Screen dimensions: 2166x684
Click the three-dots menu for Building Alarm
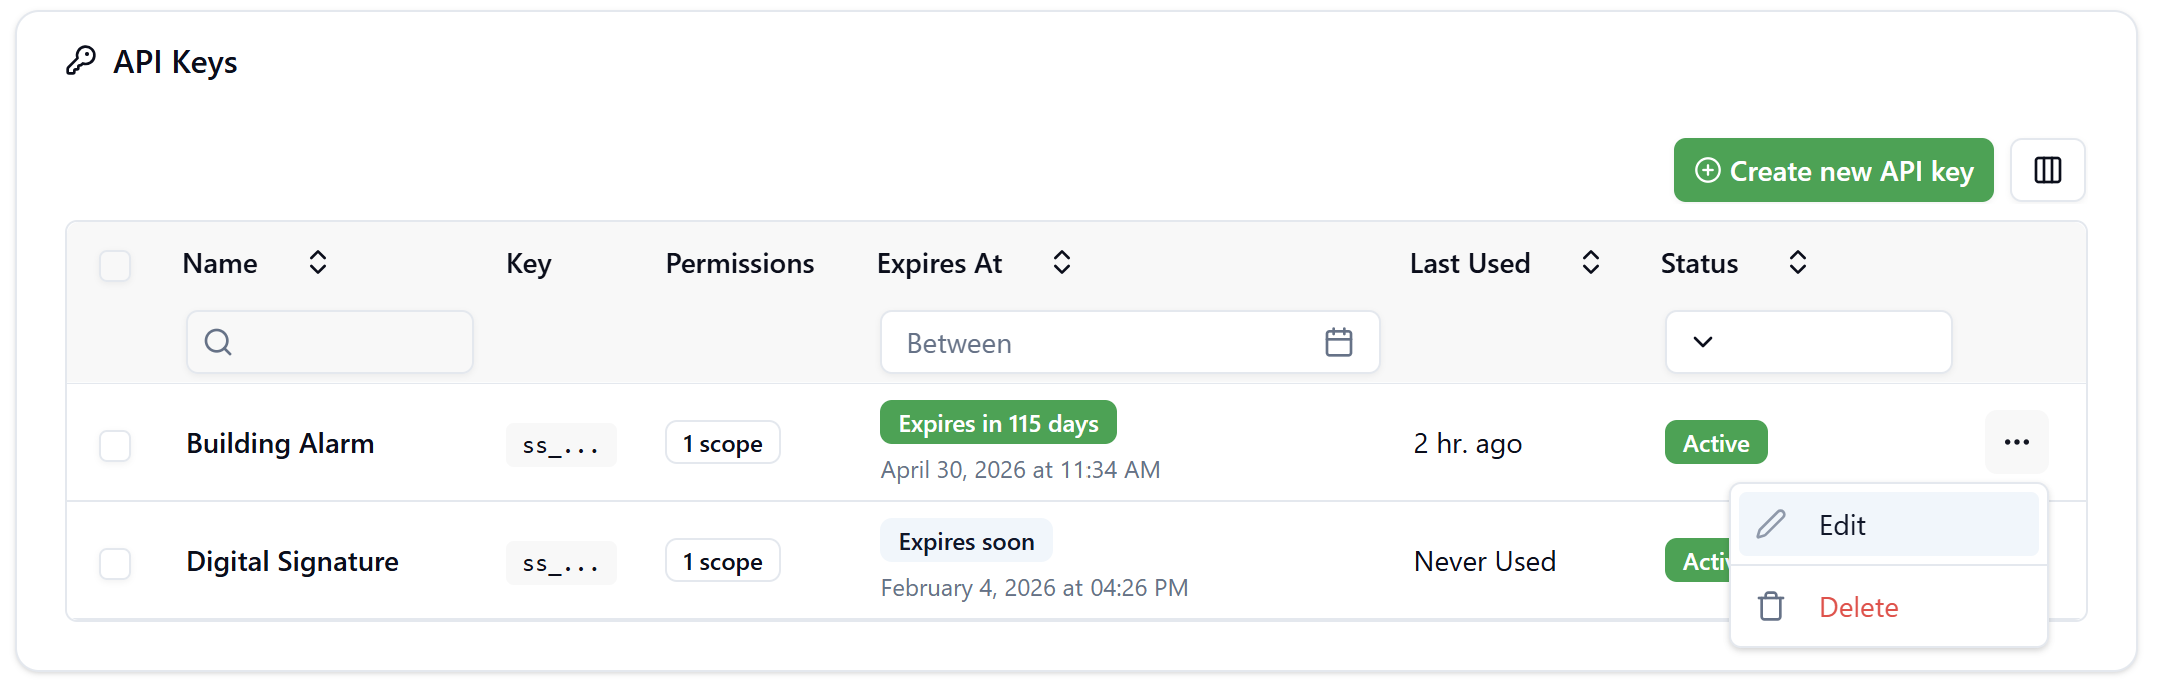coord(2017,442)
